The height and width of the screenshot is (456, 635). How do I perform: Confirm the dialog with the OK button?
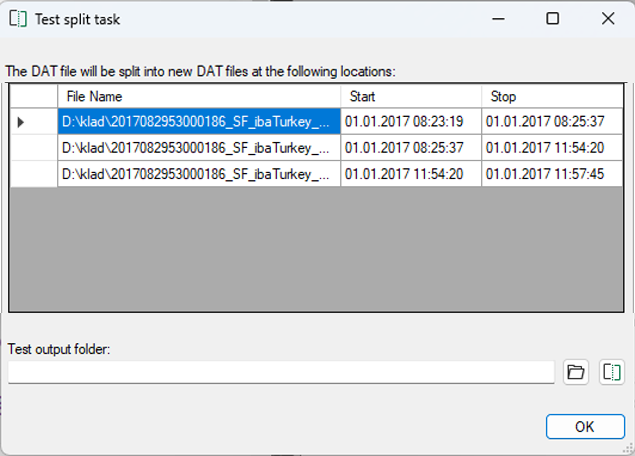[x=585, y=426]
